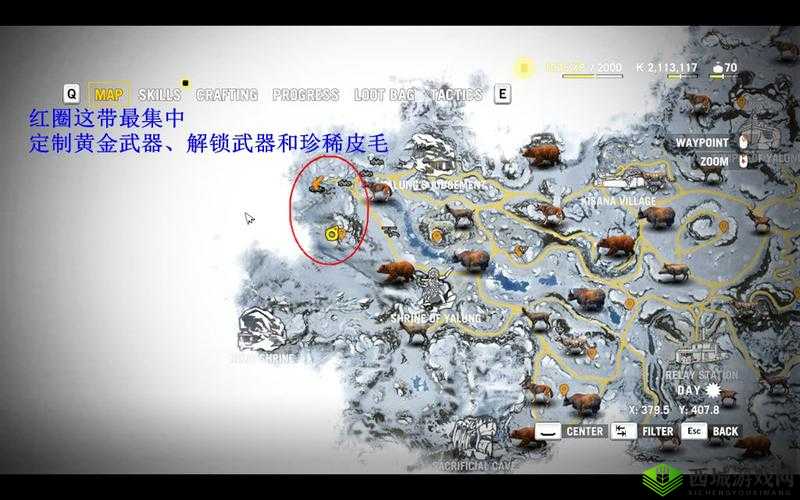
Task: Click the antlered deer icon east of Kisana Village
Action: [x=758, y=220]
